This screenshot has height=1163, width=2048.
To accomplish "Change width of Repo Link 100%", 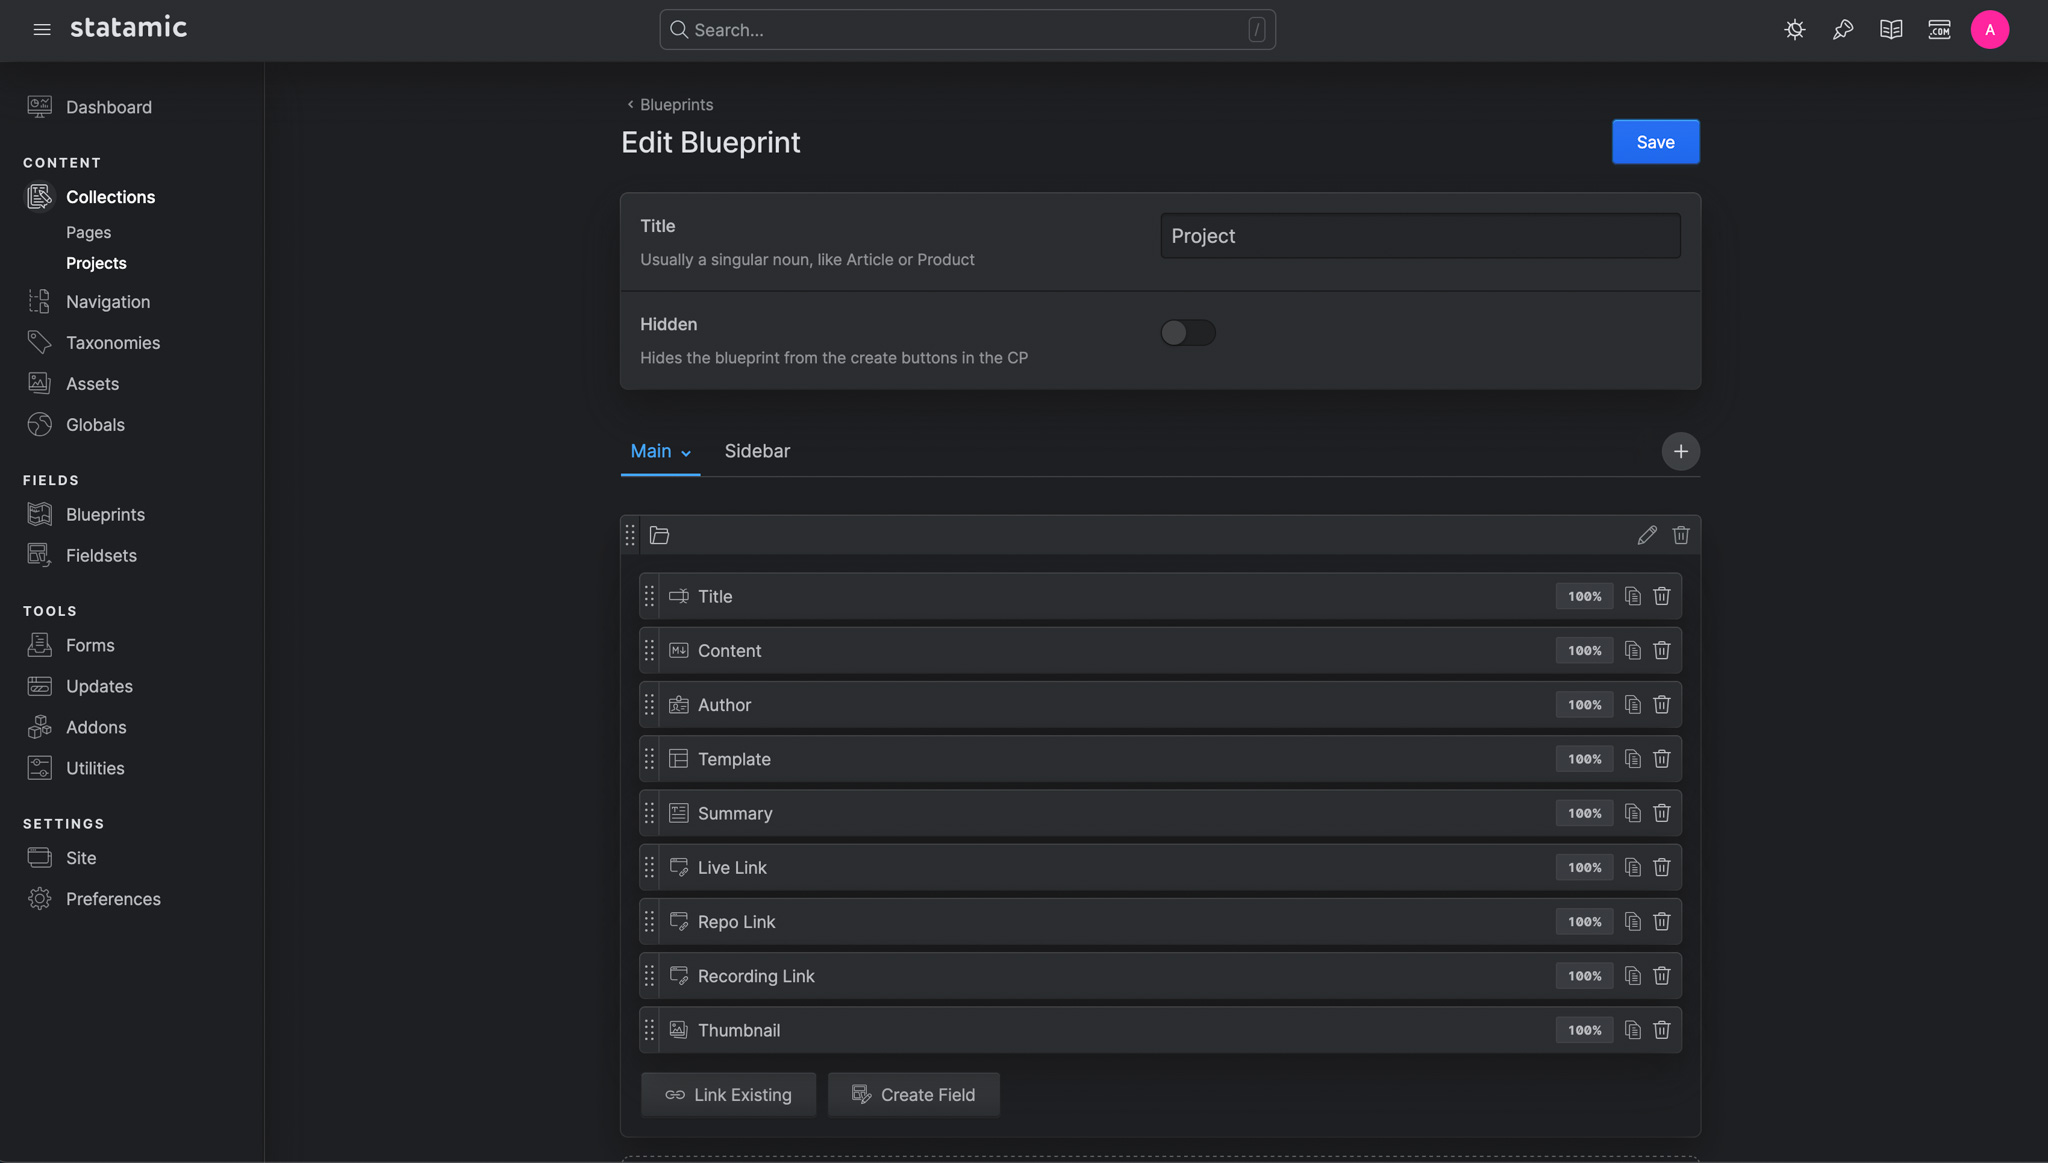I will (x=1584, y=922).
